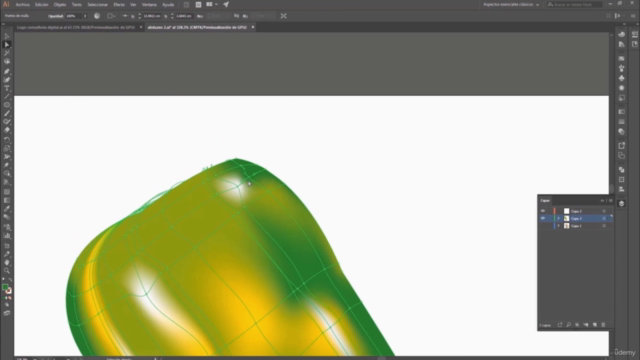Click the Create New Layer icon

[595, 325]
